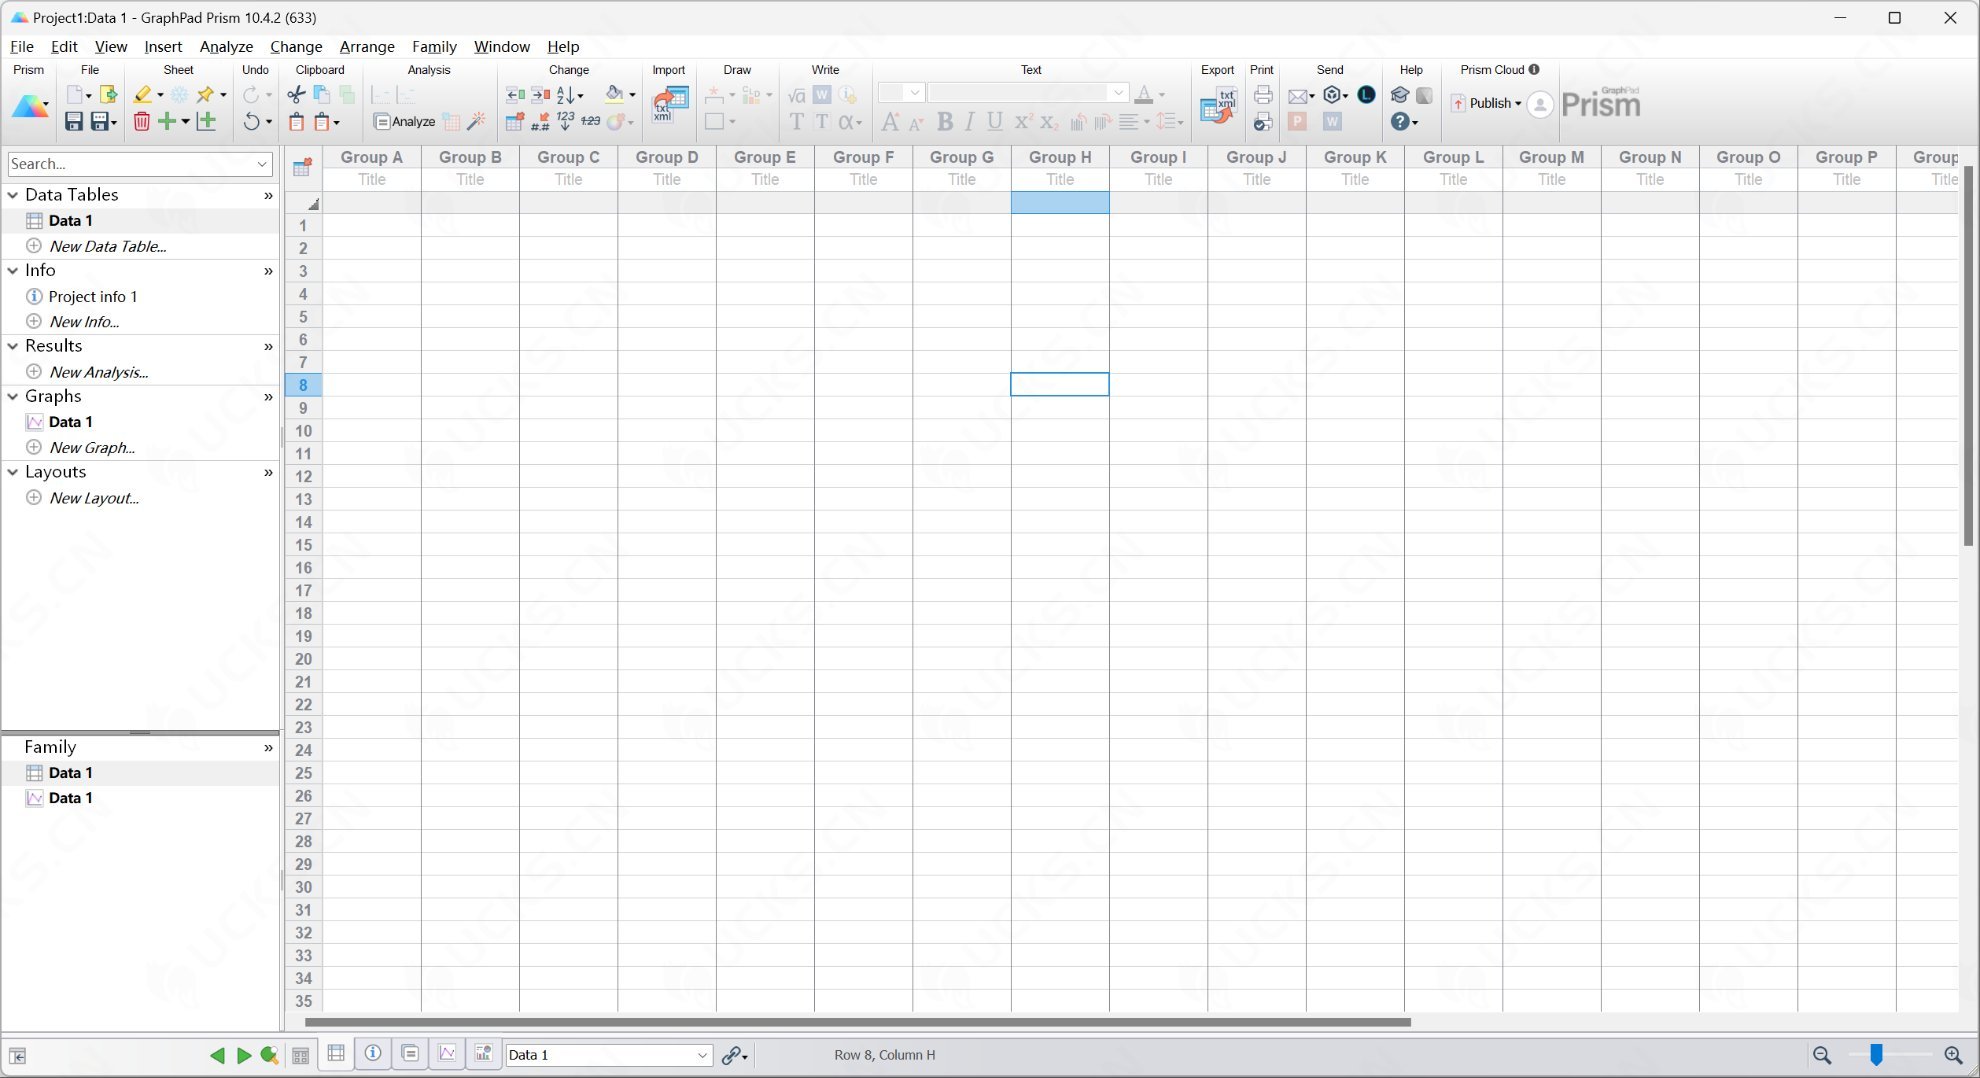This screenshot has width=1980, height=1078.
Task: Click the Import txt/xml icon
Action: [x=669, y=104]
